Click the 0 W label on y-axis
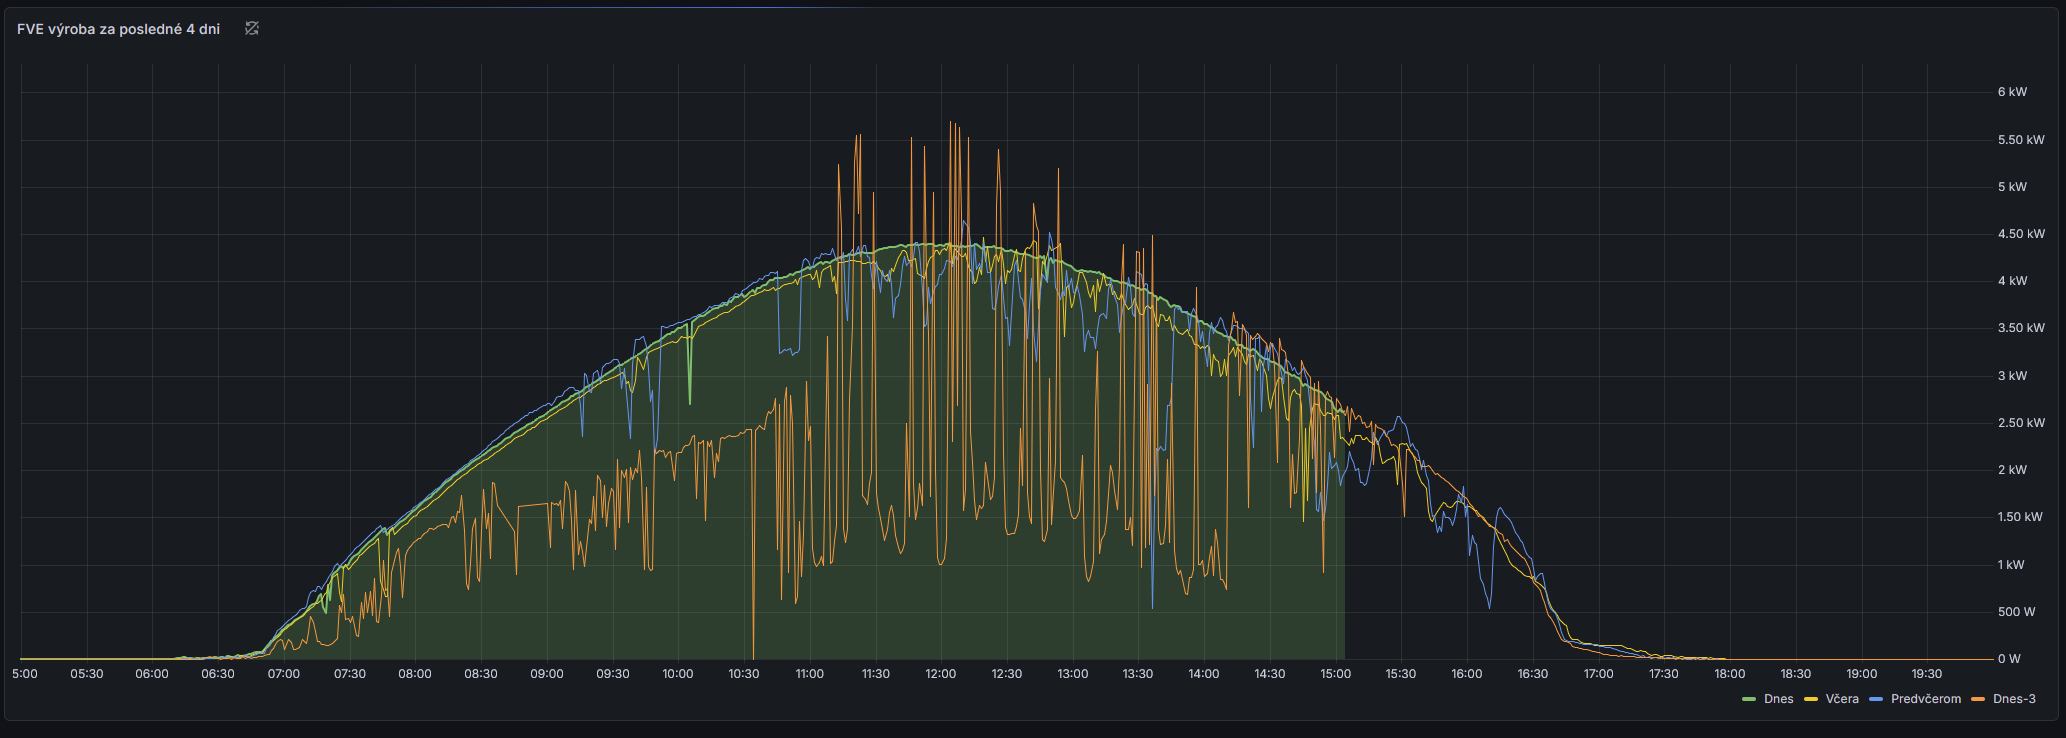2066x738 pixels. (2009, 659)
